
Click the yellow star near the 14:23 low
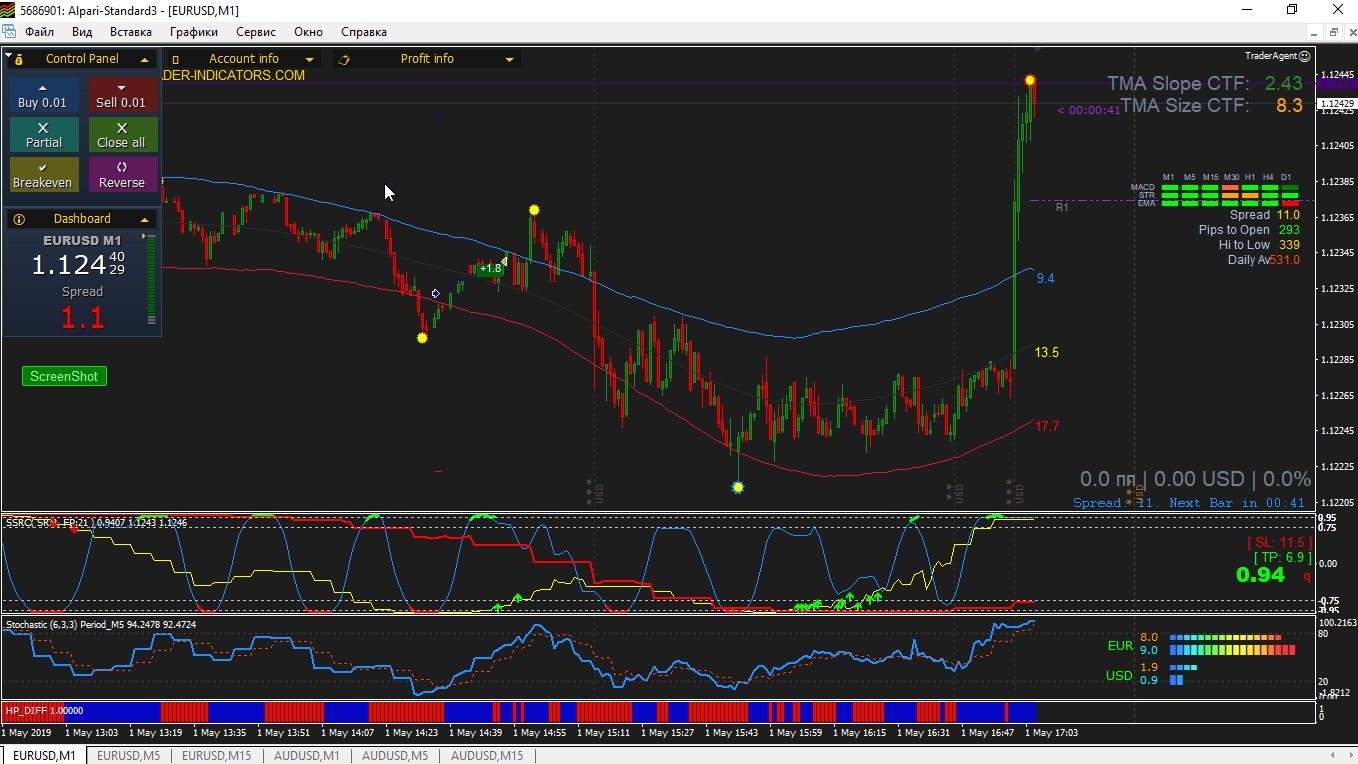422,338
